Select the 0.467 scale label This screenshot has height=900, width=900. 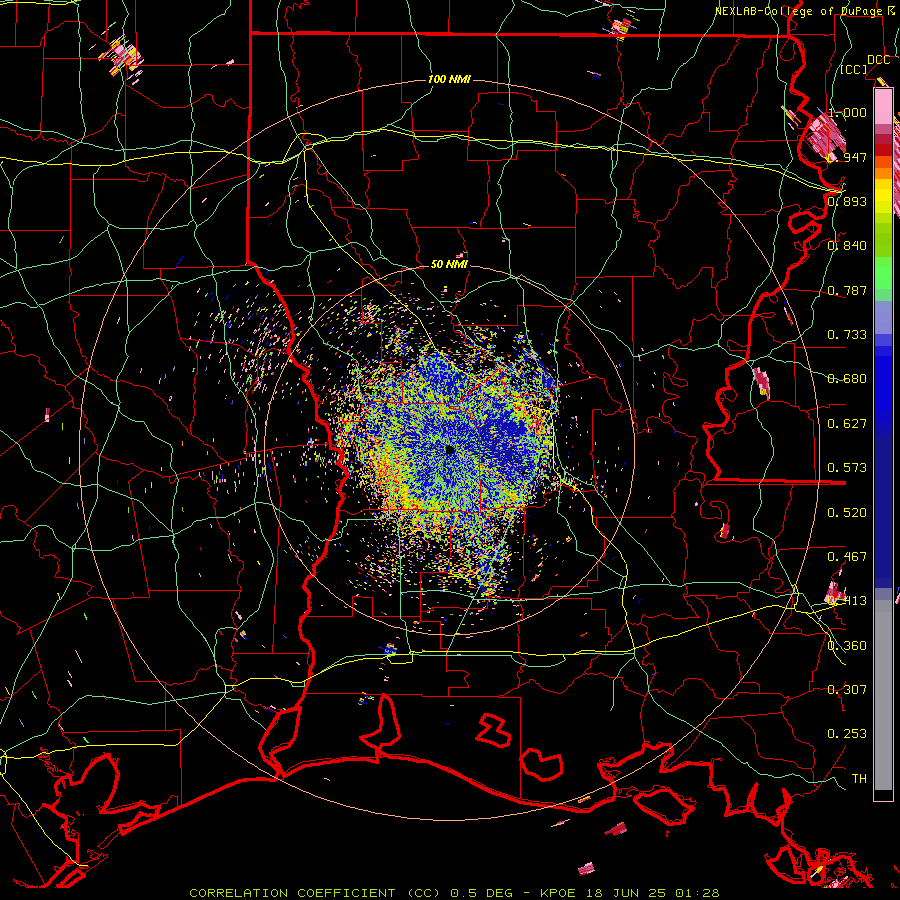pyautogui.click(x=847, y=556)
